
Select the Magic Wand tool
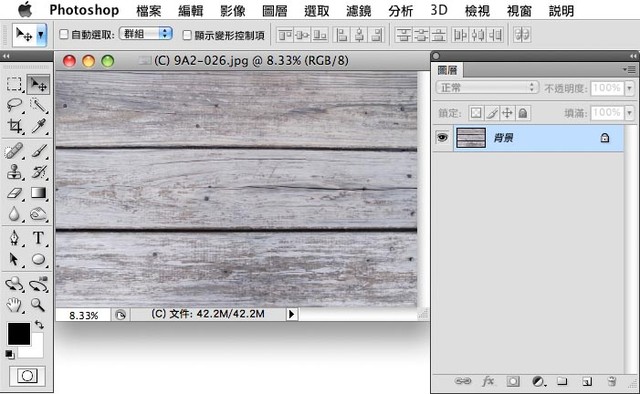click(38, 105)
